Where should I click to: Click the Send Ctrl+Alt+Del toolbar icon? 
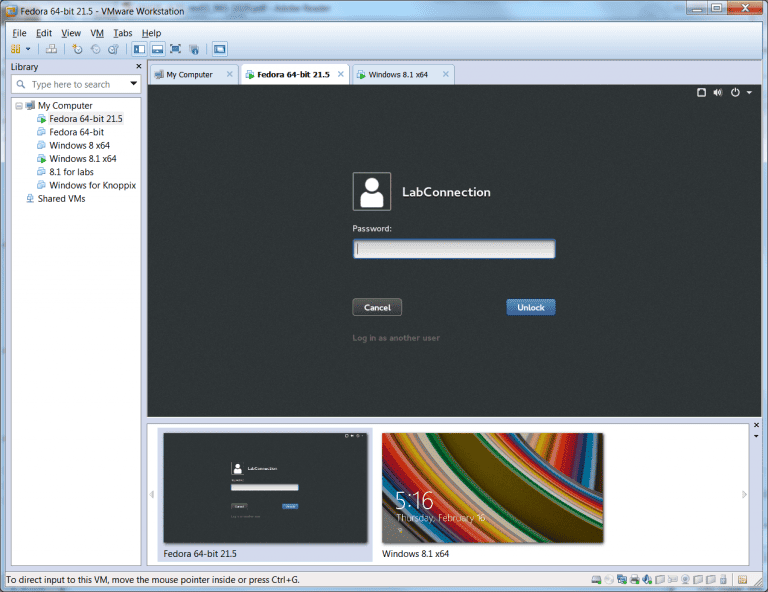pos(51,49)
